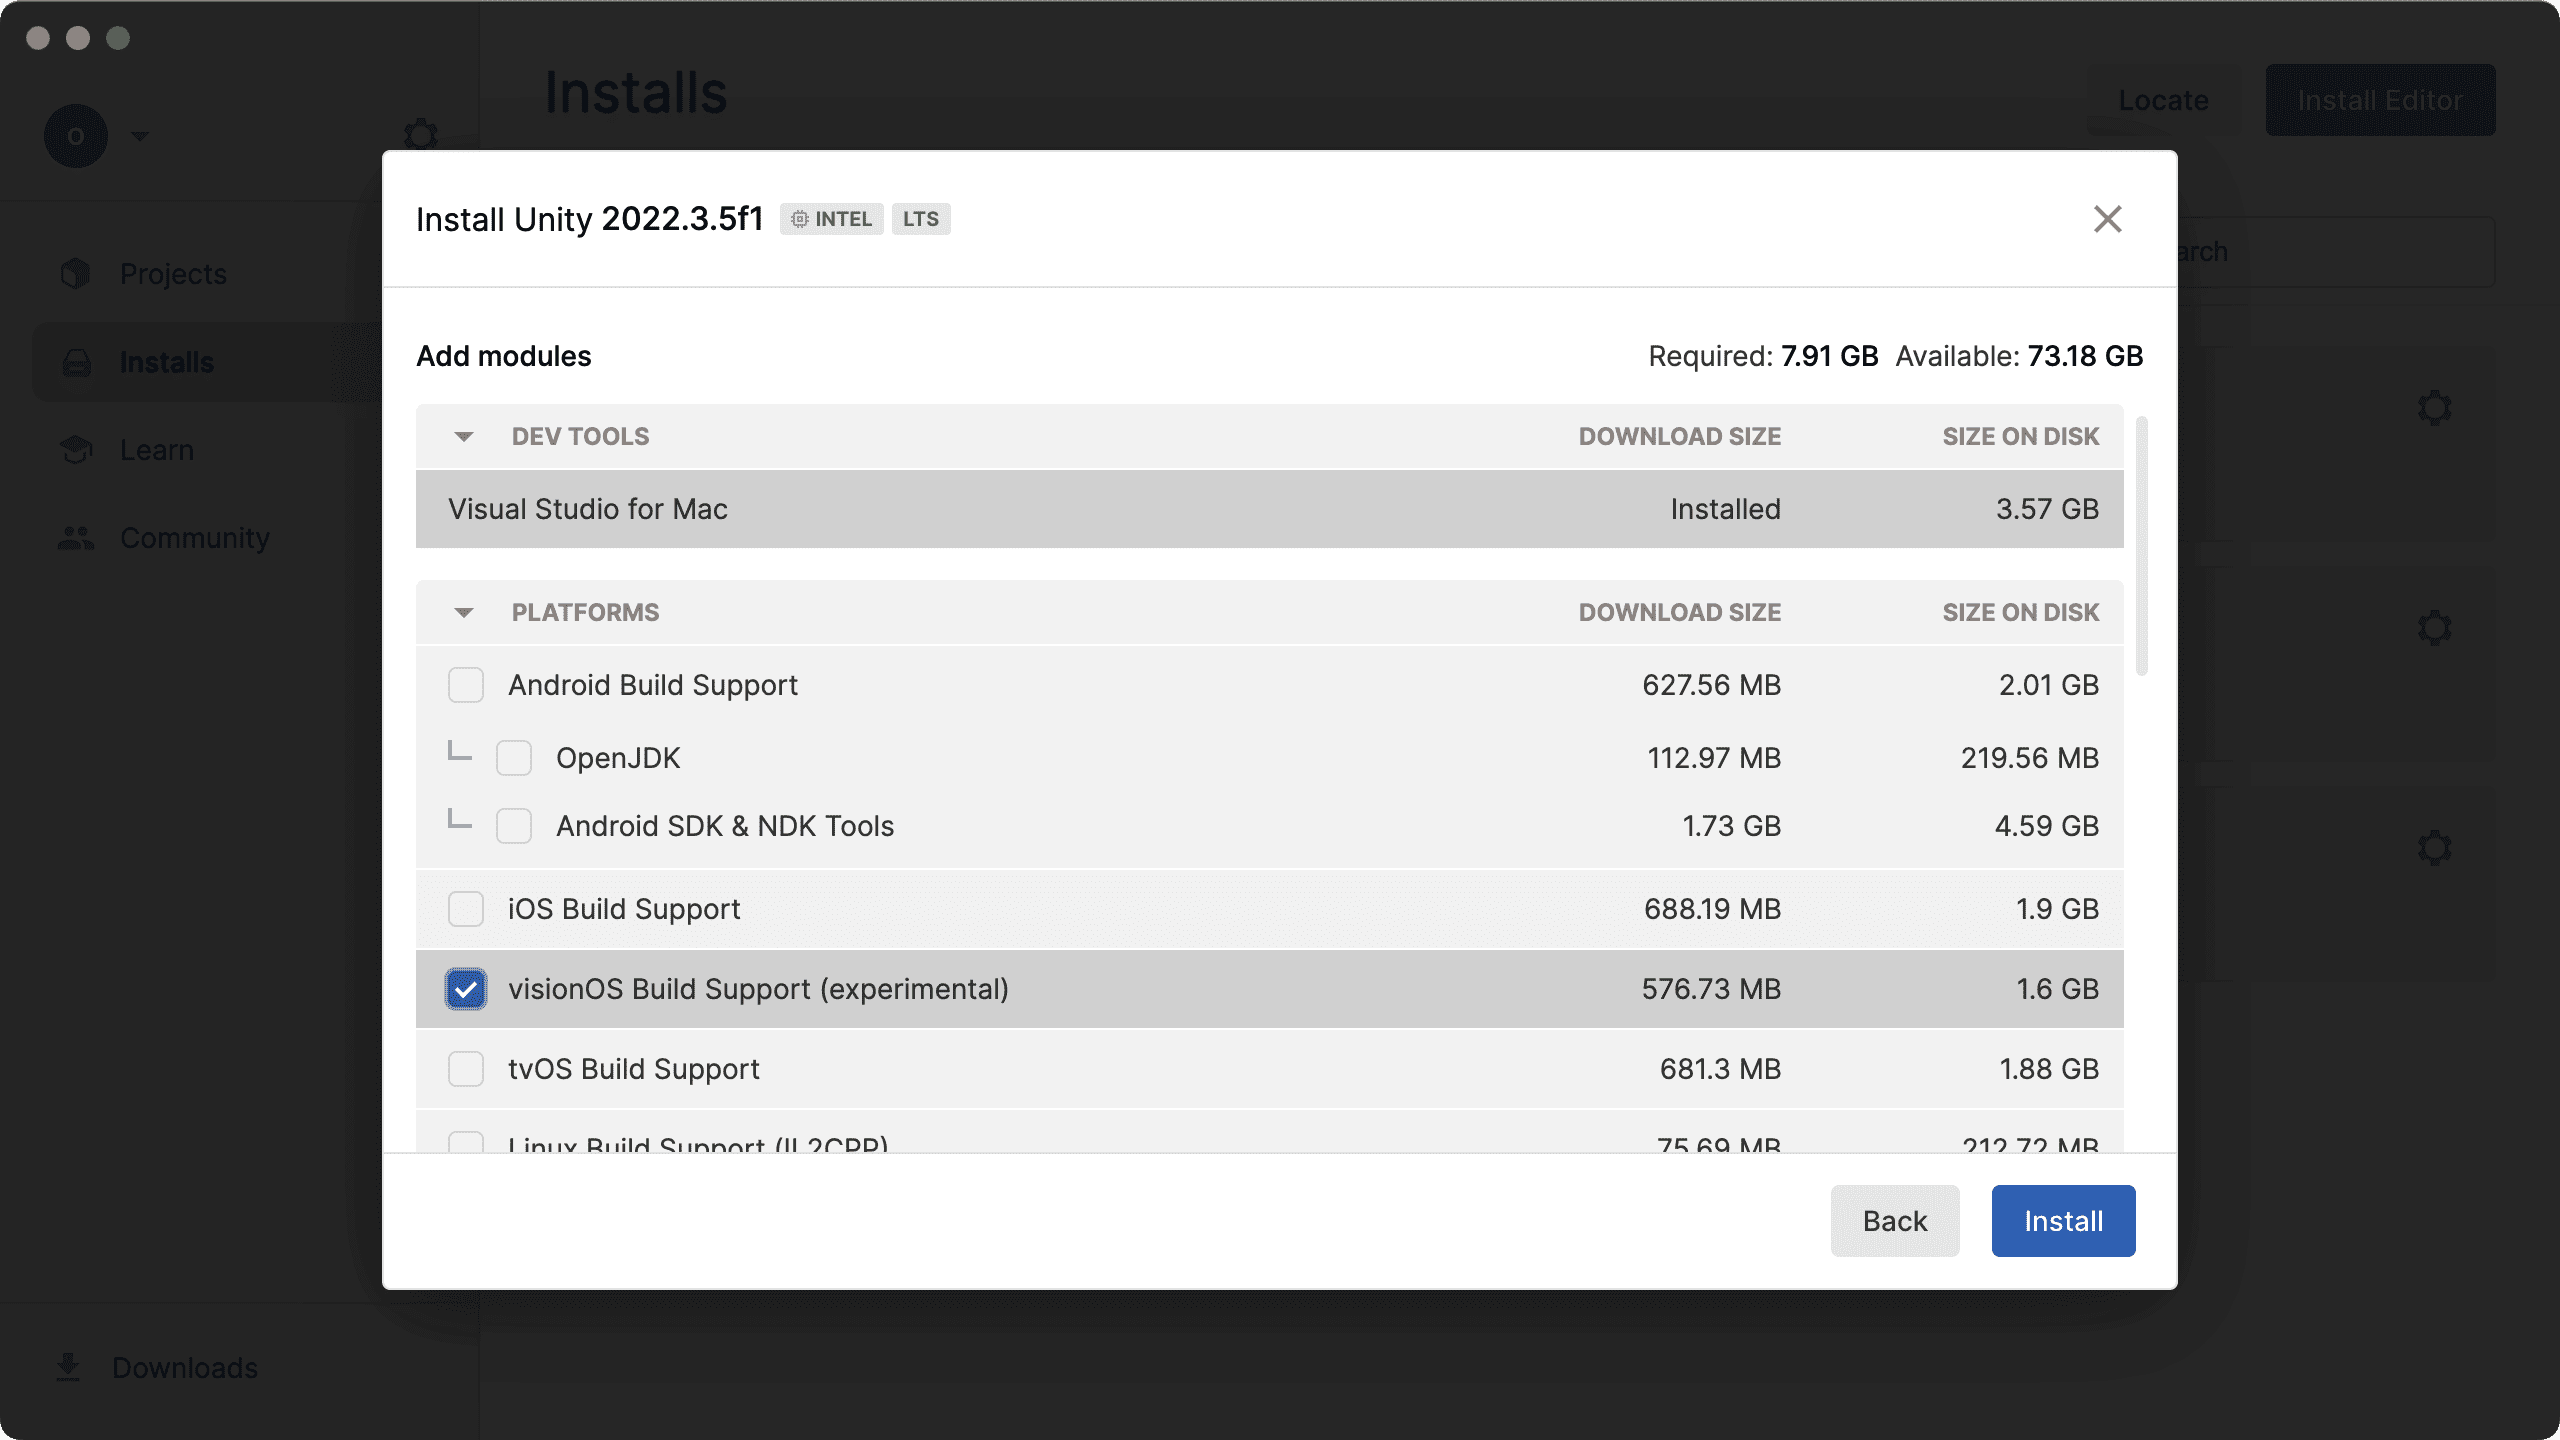
Task: Collapse the DEV TOOLS section
Action: click(x=464, y=437)
